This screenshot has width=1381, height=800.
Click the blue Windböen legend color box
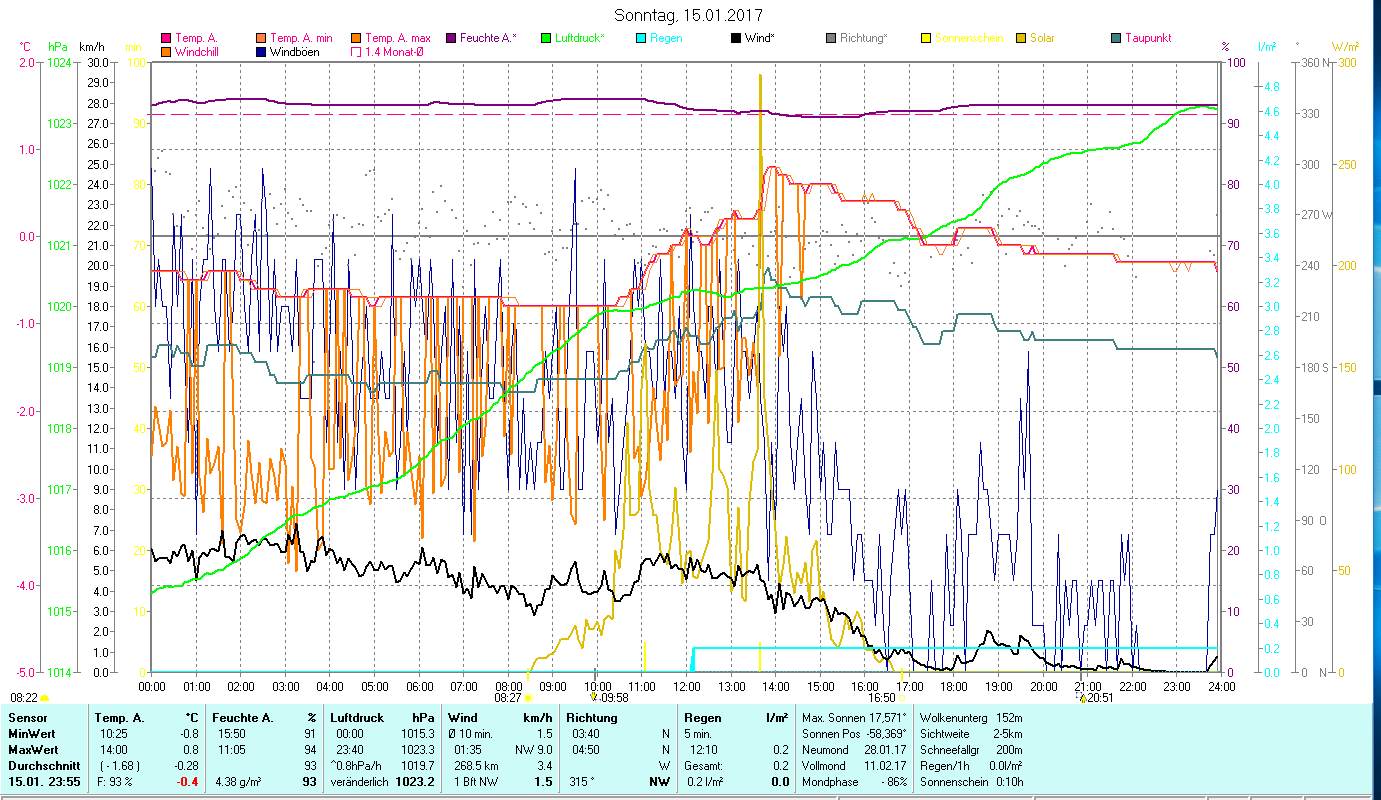[261, 52]
